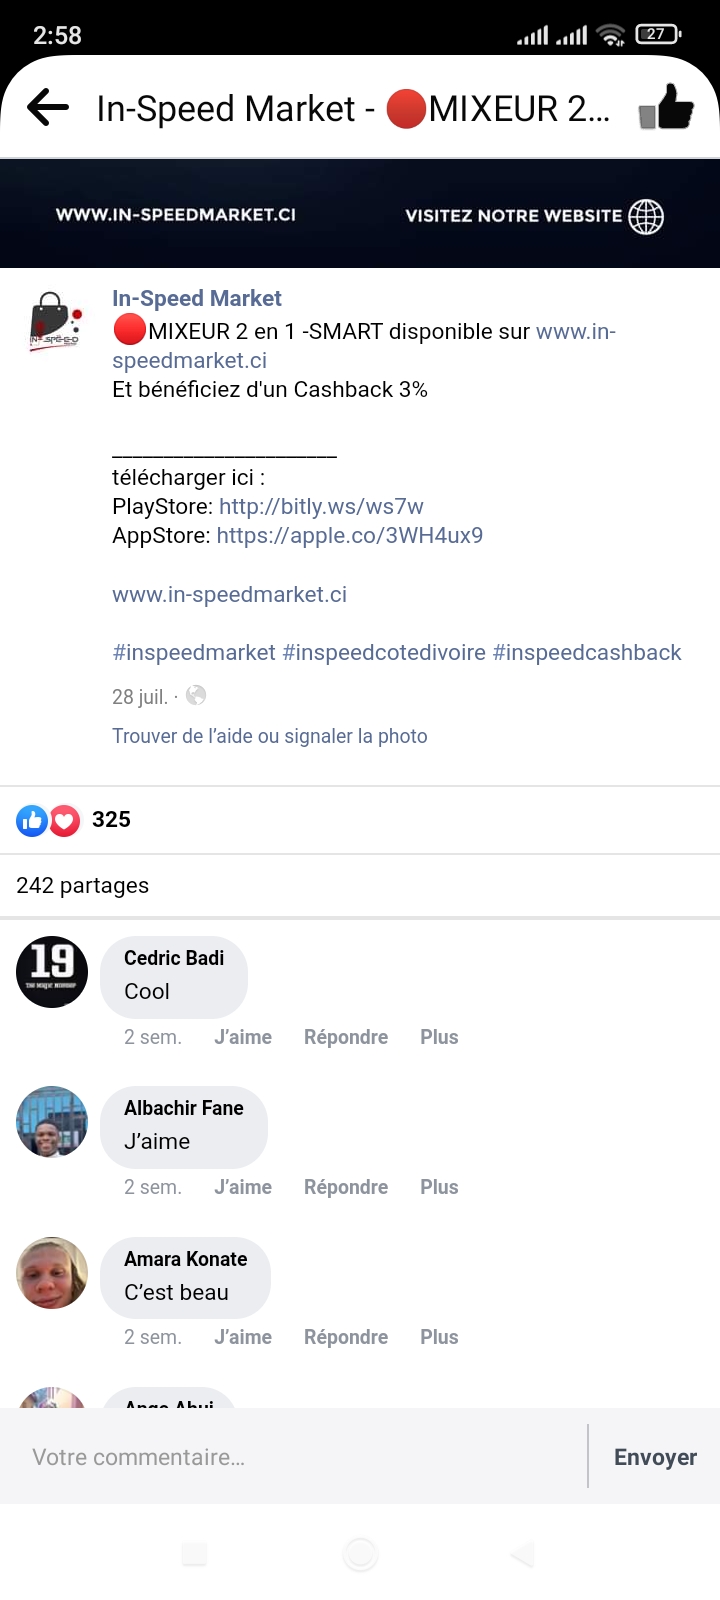This screenshot has height=1600, width=720.
Task: Open Plus options under Albachir Fane's comment
Action: click(x=439, y=1187)
